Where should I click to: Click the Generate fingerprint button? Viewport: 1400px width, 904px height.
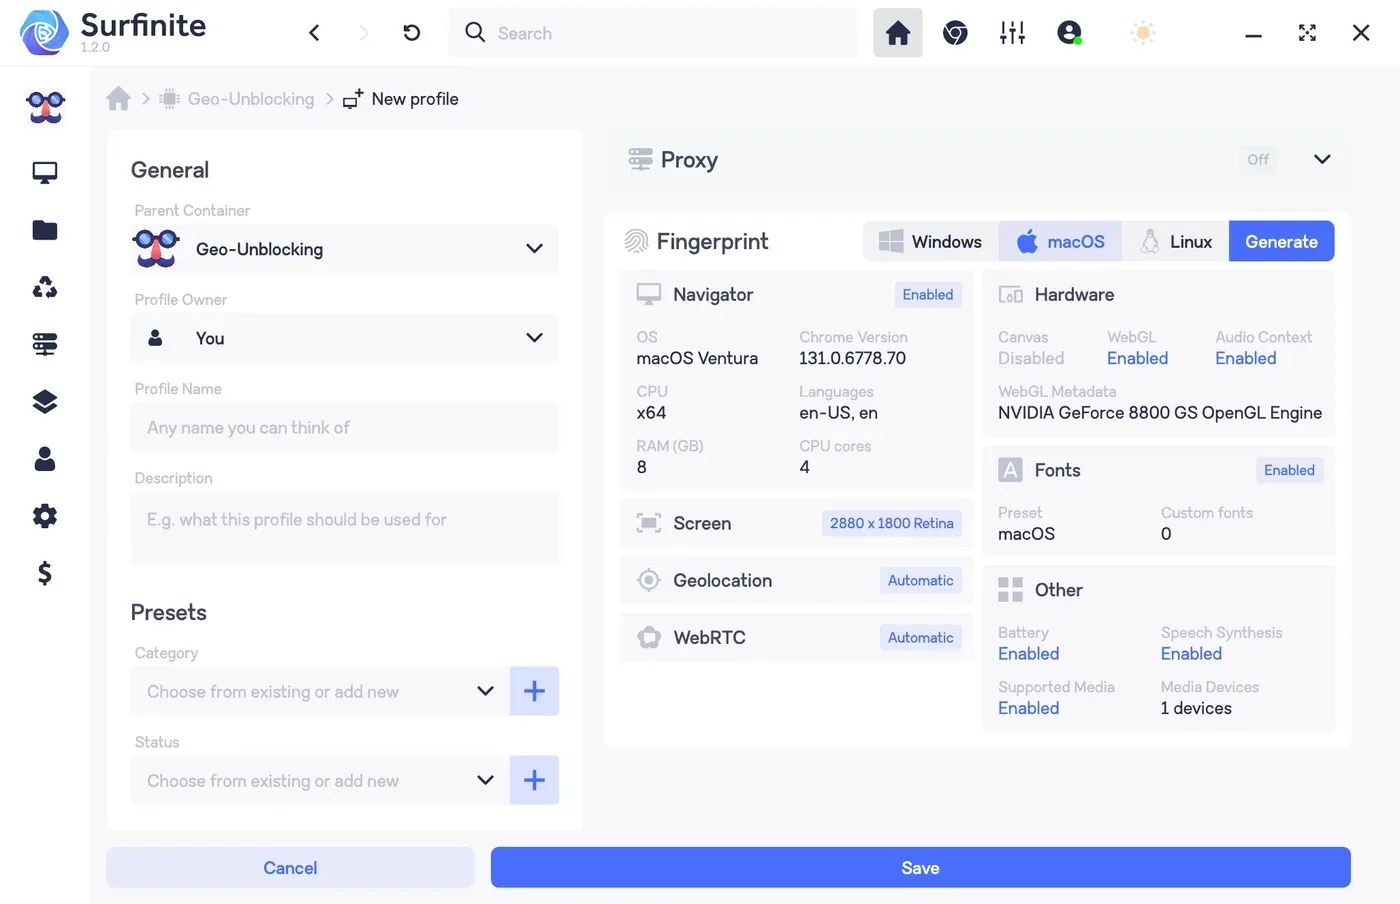pos(1281,242)
